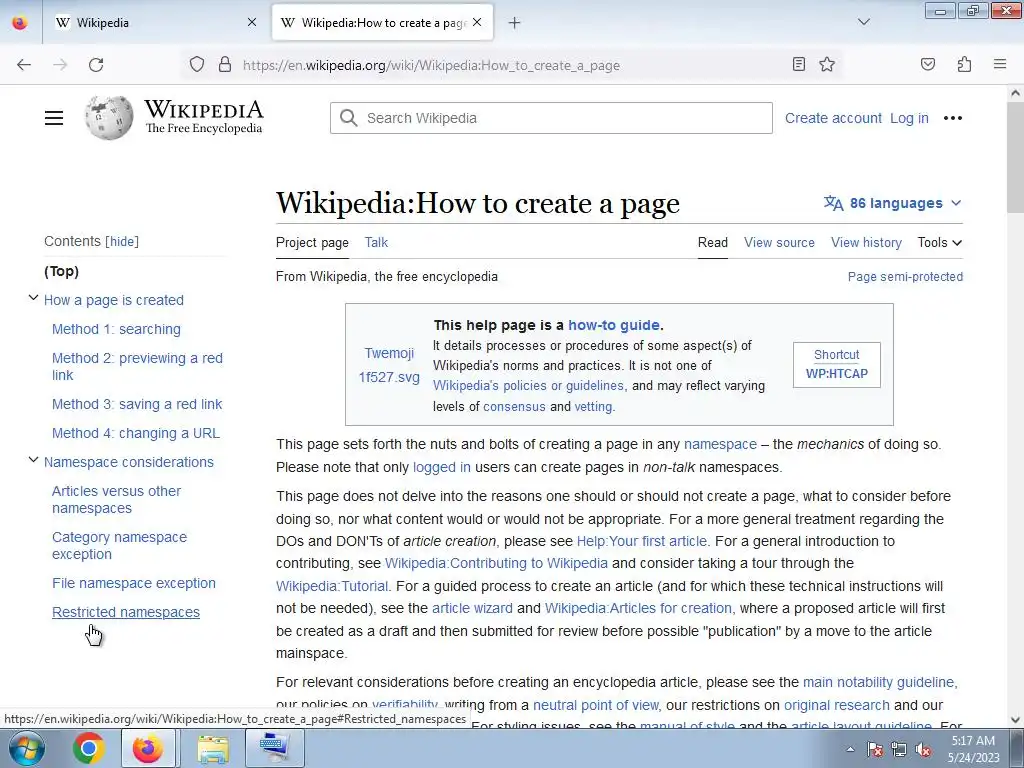Go back with the browser back arrow
Viewport: 1024px width, 768px height.
[x=24, y=65]
